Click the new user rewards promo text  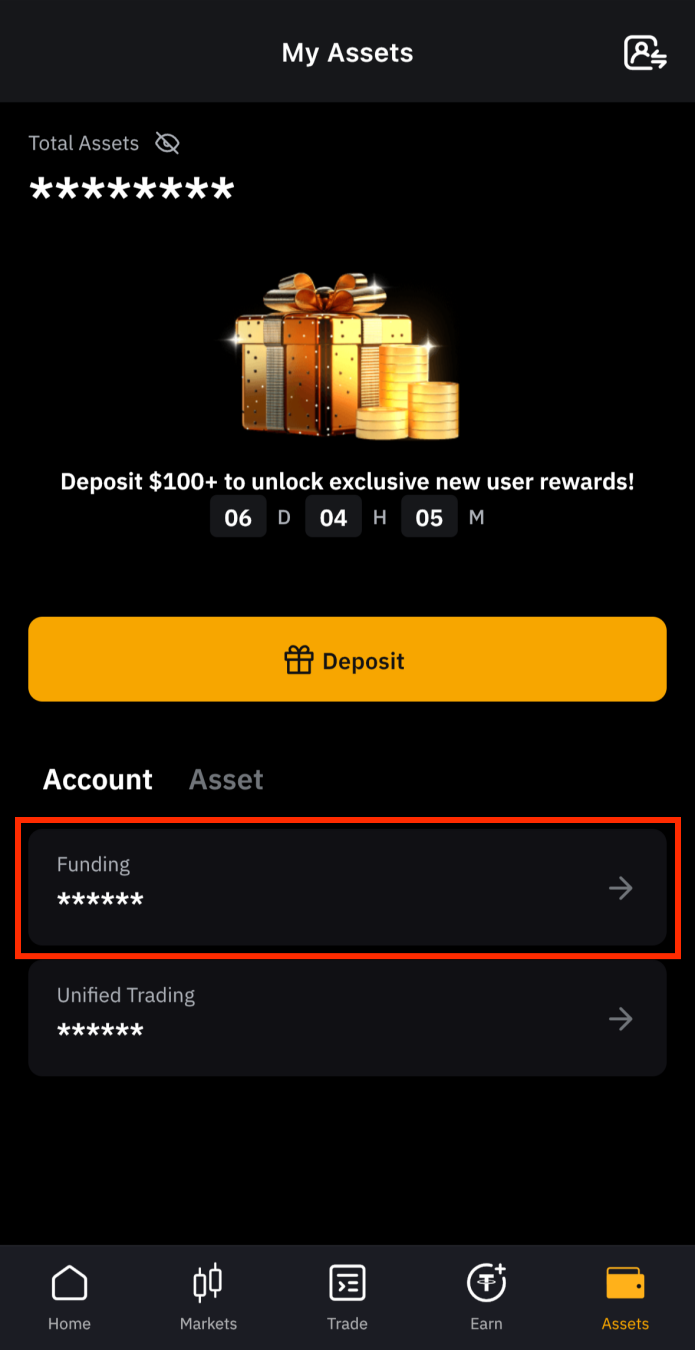(x=347, y=481)
